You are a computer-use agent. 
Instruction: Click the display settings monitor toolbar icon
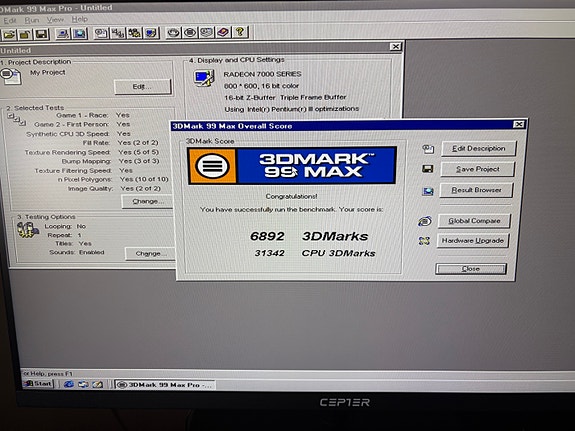[151, 33]
